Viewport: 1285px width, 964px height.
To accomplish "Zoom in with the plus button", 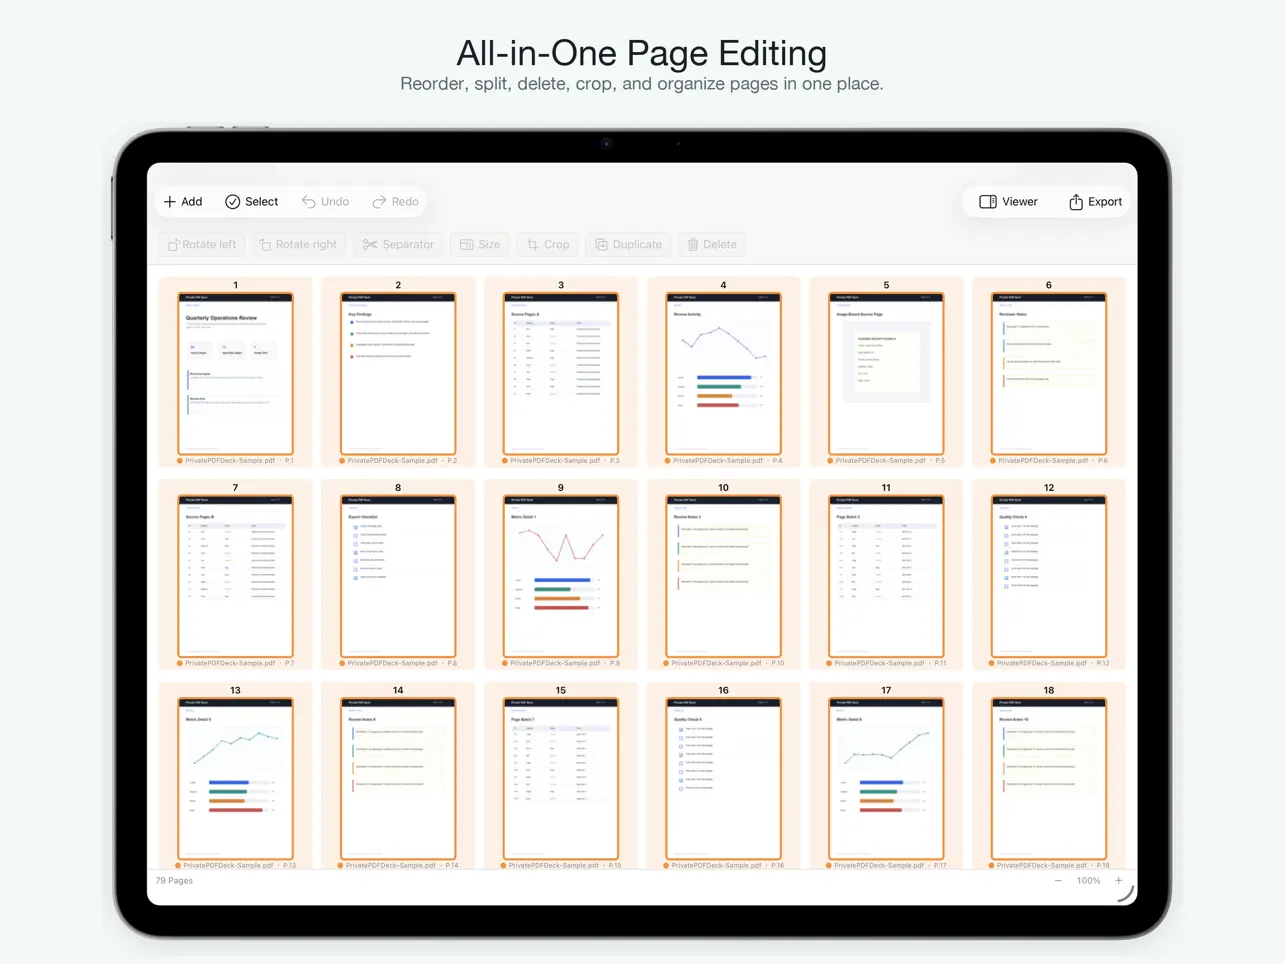I will [1118, 881].
